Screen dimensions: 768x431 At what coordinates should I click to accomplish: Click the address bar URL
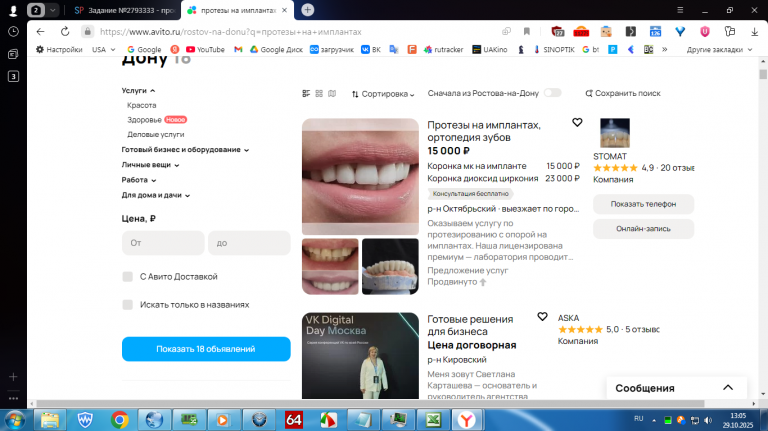pos(230,31)
